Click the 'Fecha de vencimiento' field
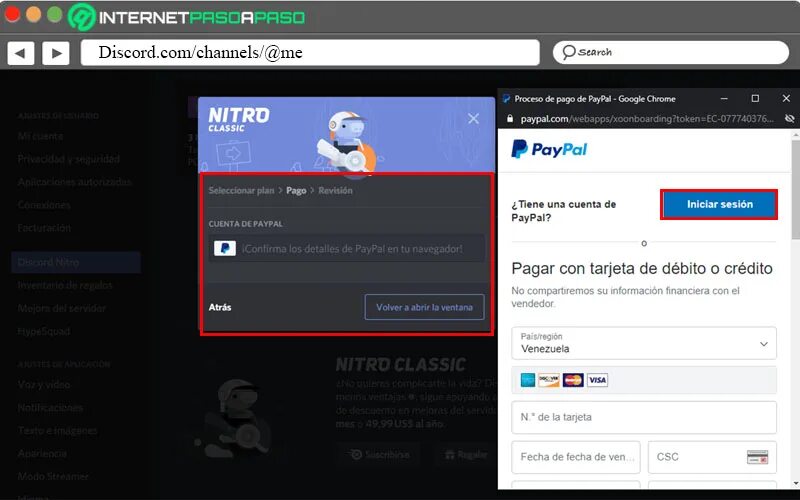The image size is (800, 500). coord(576,457)
